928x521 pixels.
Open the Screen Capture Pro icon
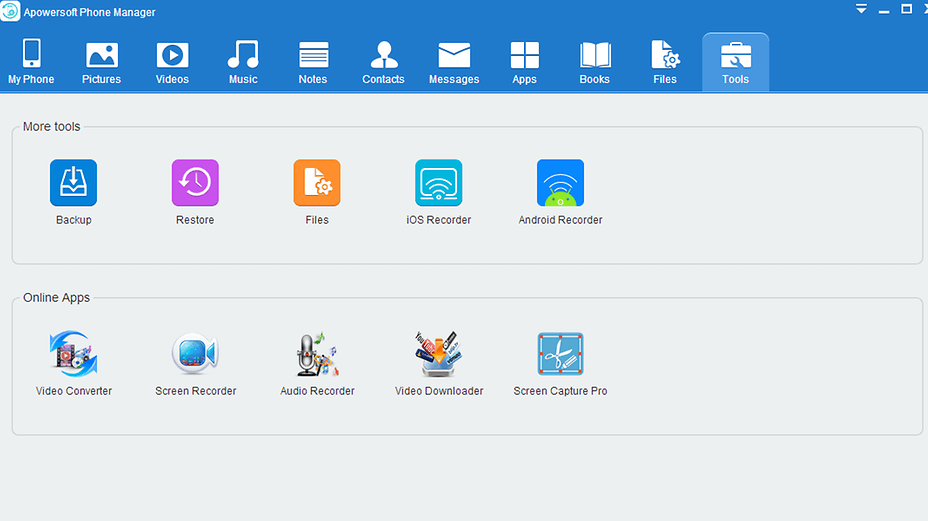(x=560, y=354)
